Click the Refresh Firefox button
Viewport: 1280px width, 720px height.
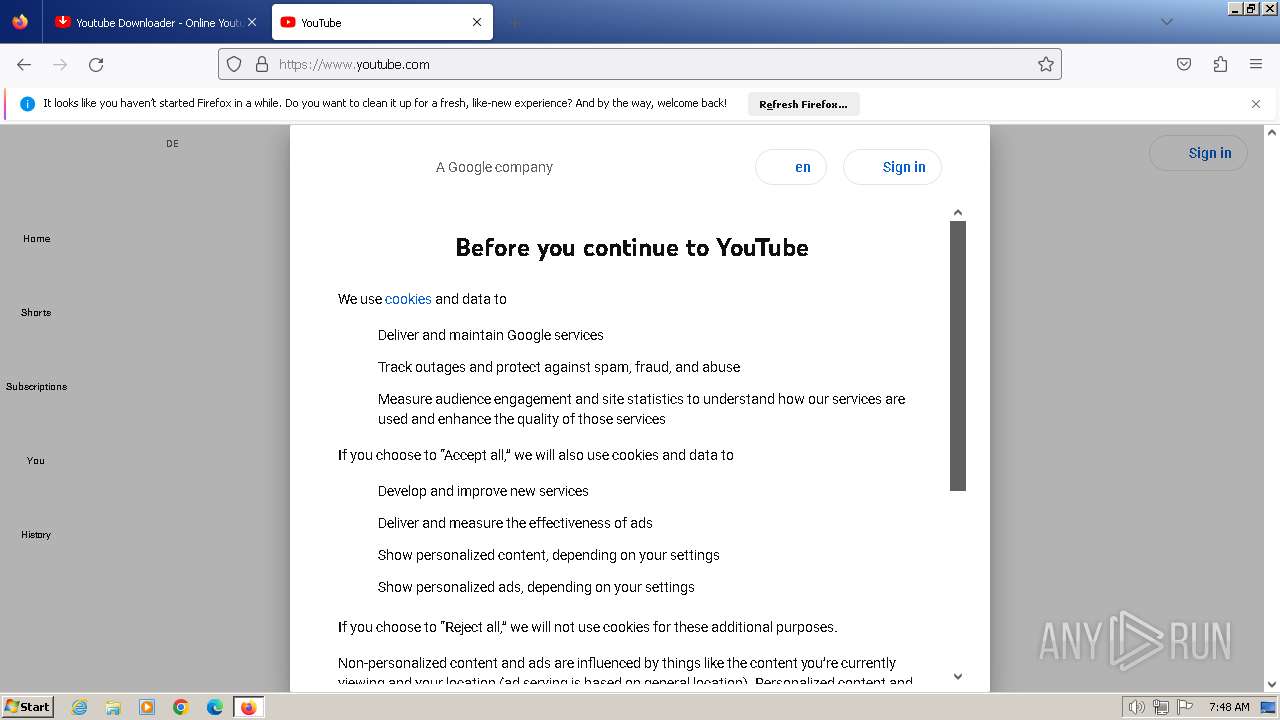[803, 104]
